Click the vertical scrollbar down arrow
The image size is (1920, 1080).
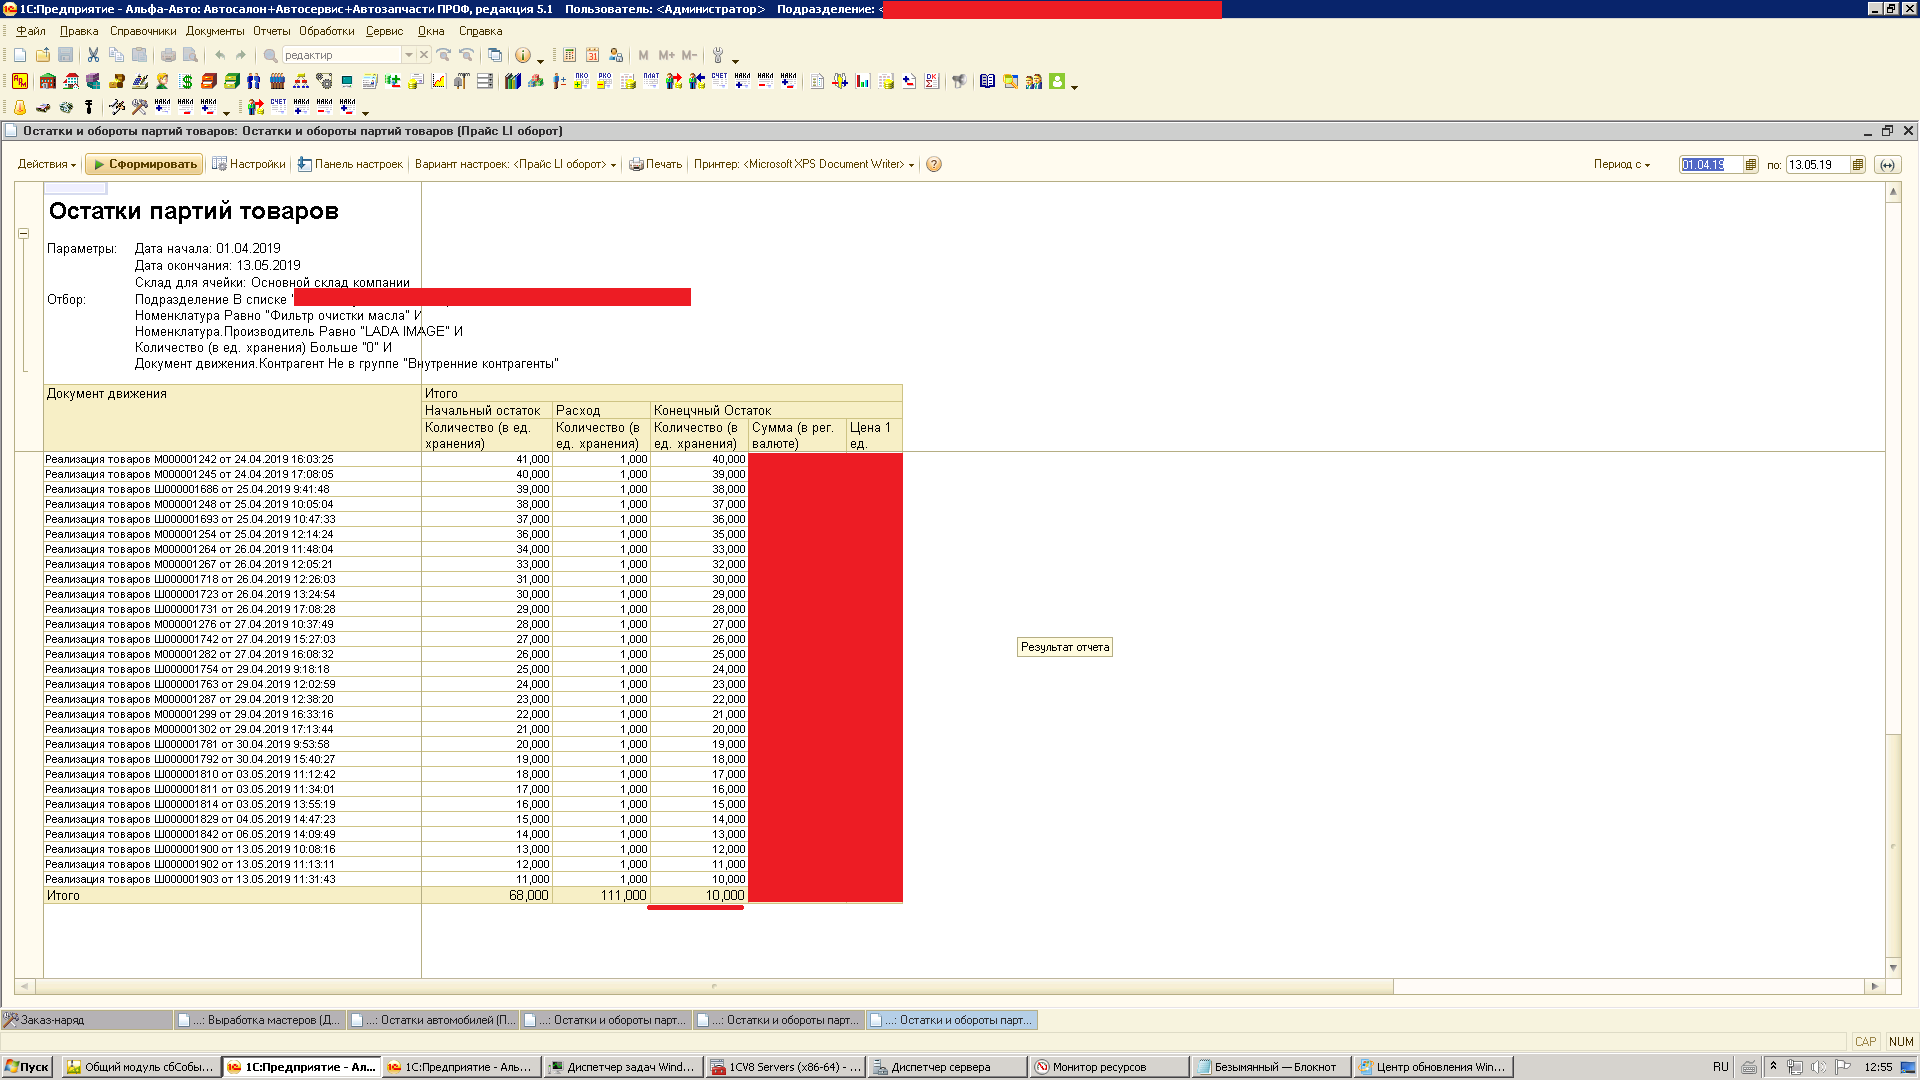point(1892,968)
